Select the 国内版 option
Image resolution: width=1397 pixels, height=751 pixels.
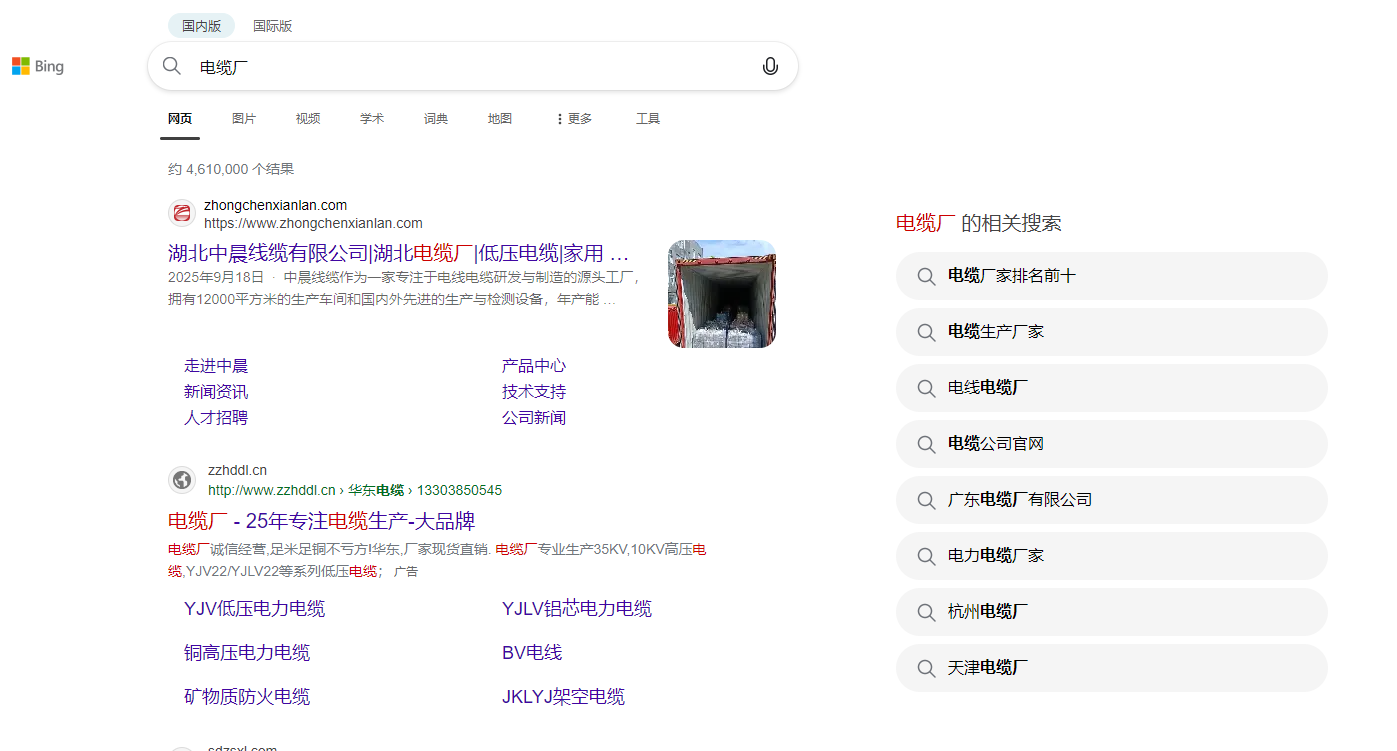201,25
